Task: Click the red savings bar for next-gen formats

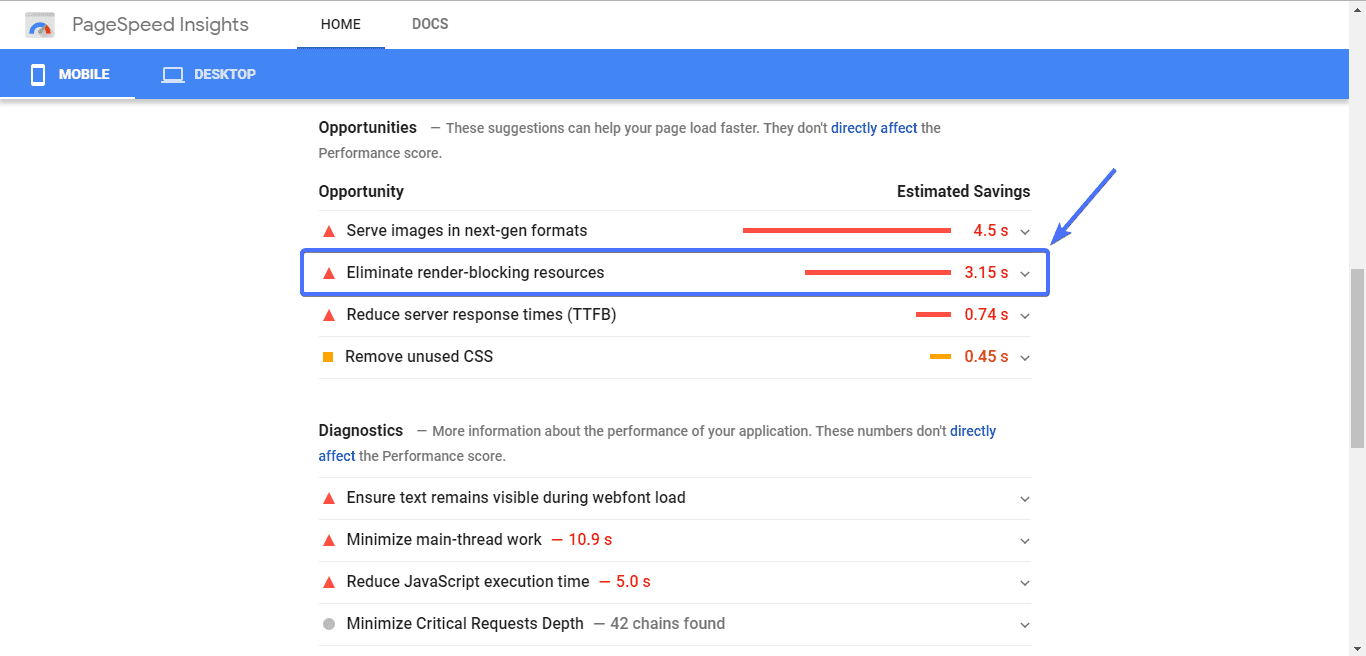Action: (x=846, y=231)
